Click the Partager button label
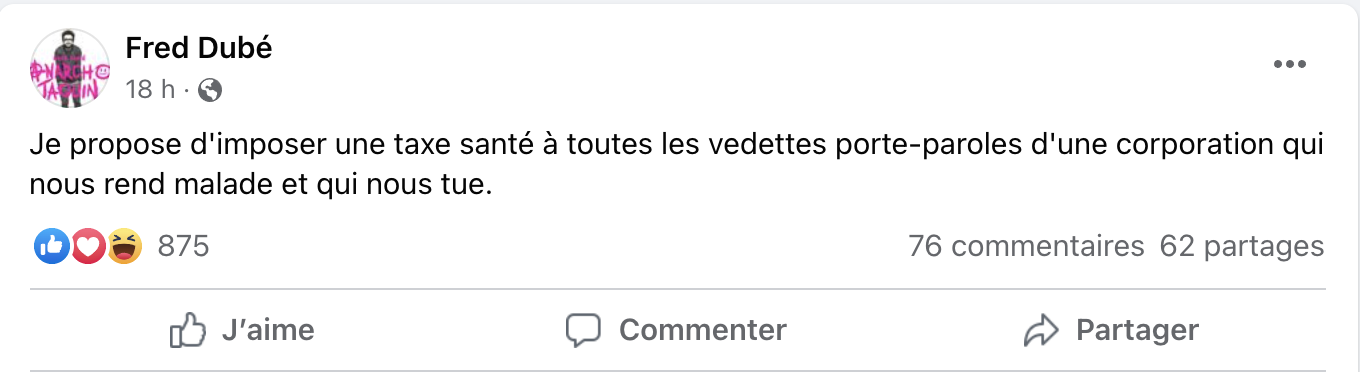 click(x=1137, y=330)
